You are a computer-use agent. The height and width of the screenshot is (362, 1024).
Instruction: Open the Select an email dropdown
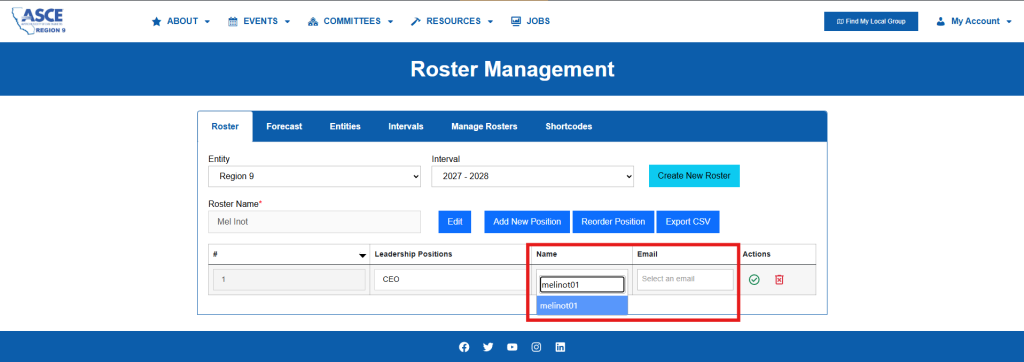click(685, 279)
